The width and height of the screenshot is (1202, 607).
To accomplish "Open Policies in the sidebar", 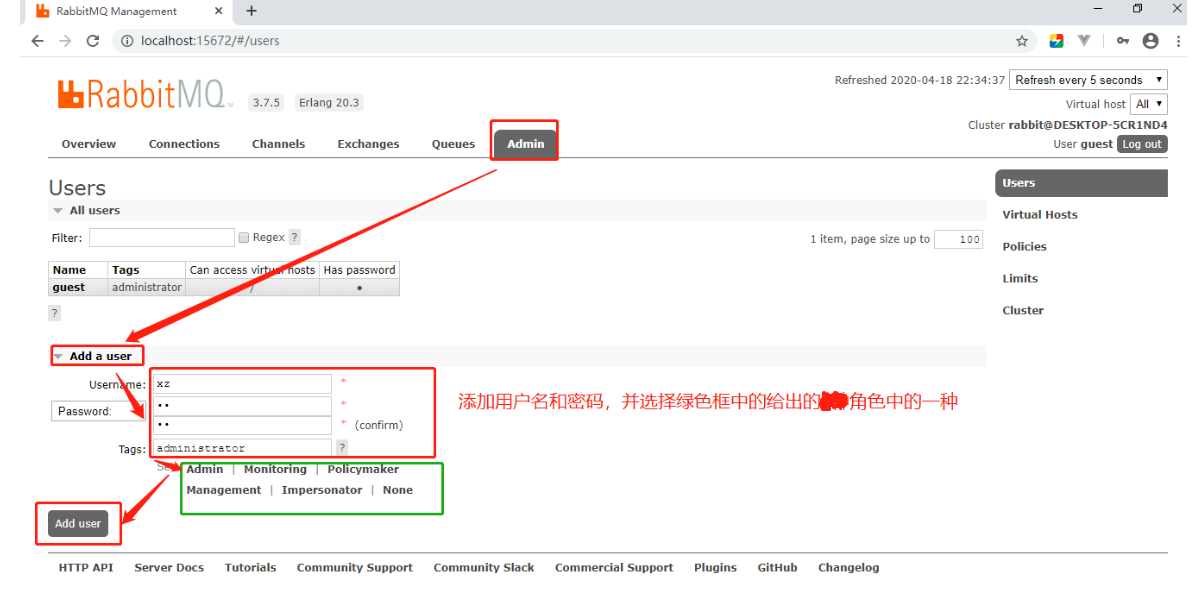I will [1024, 247].
